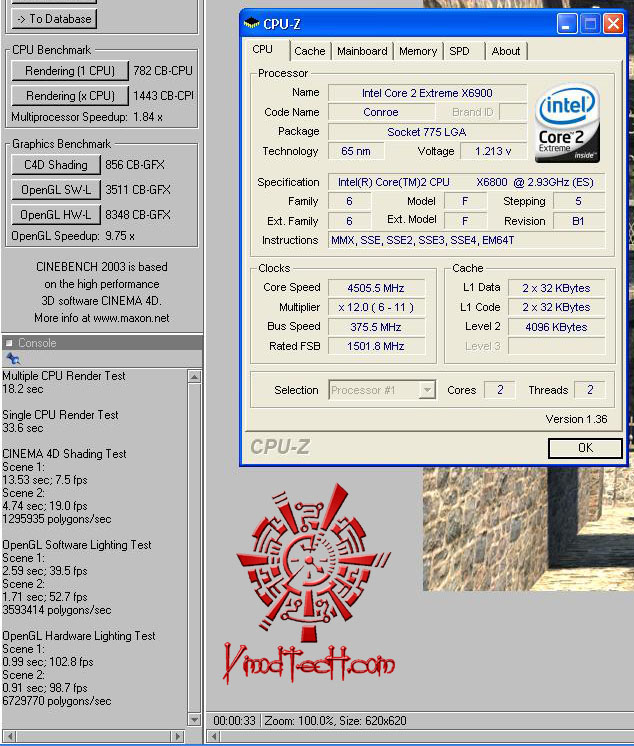Click the Level 2 value 4096 KBytes
The width and height of the screenshot is (634, 746).
click(x=556, y=327)
